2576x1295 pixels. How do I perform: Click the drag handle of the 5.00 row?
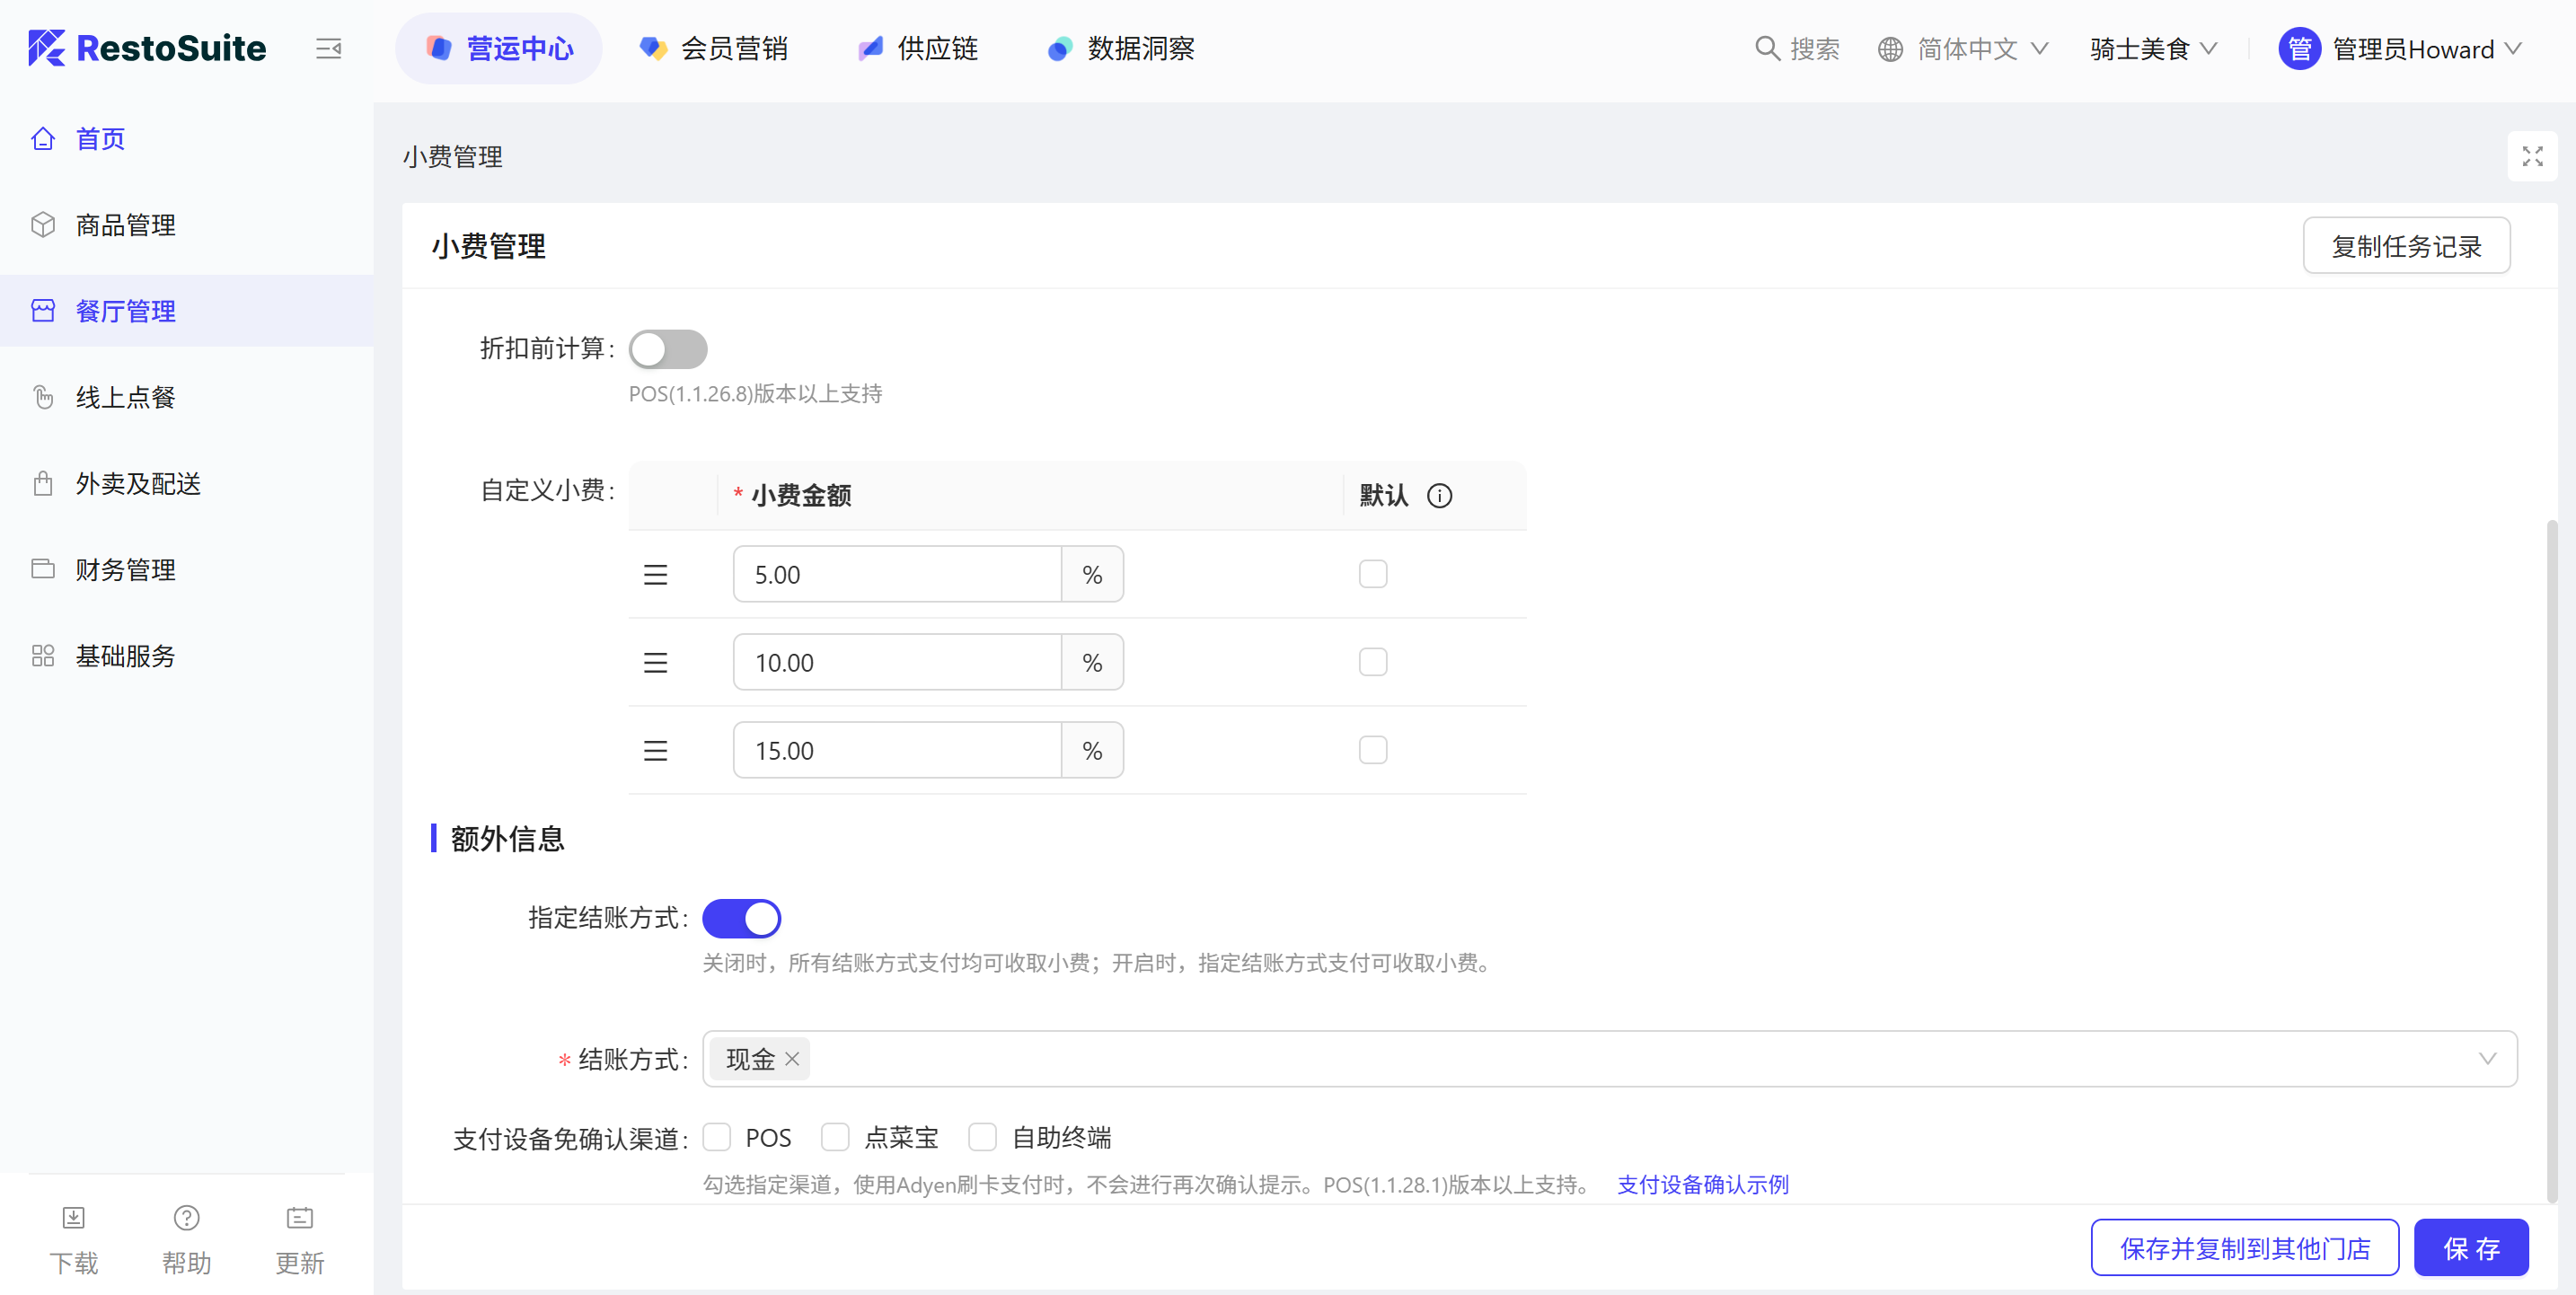pyautogui.click(x=655, y=575)
